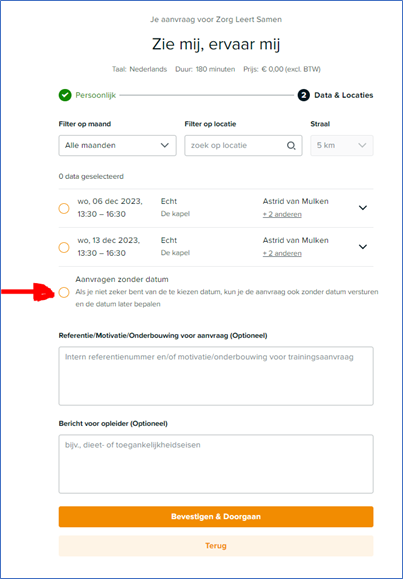Expand details for the 06 dec session
Viewport: 403px width, 579px height.
click(x=363, y=208)
